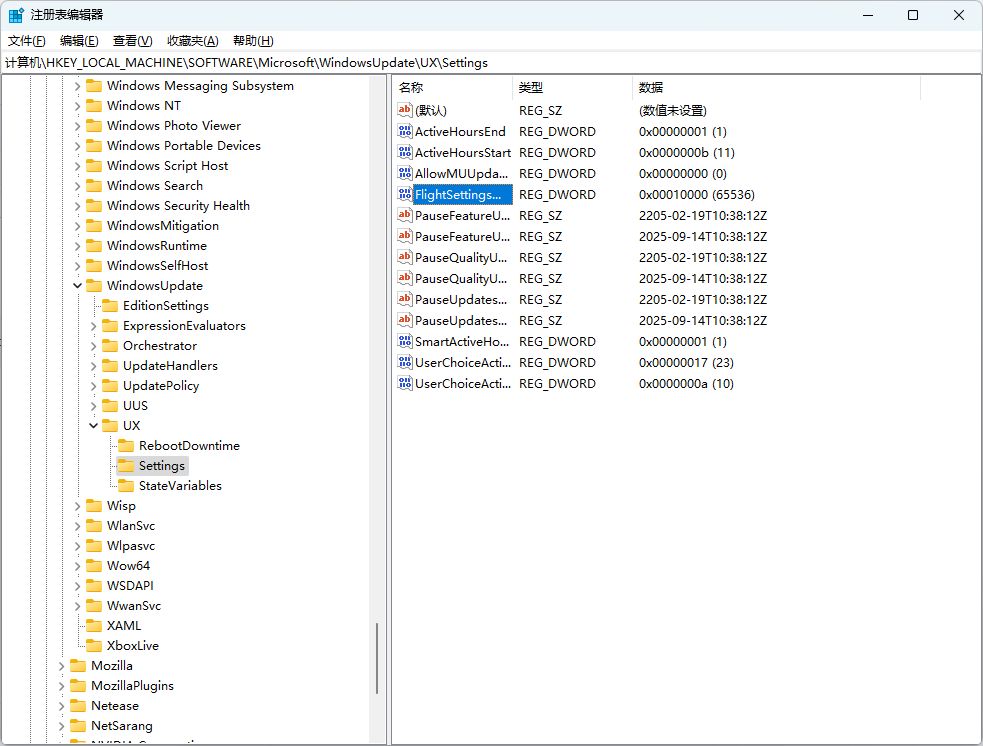Click the StateVariables folder icon

[126, 486]
